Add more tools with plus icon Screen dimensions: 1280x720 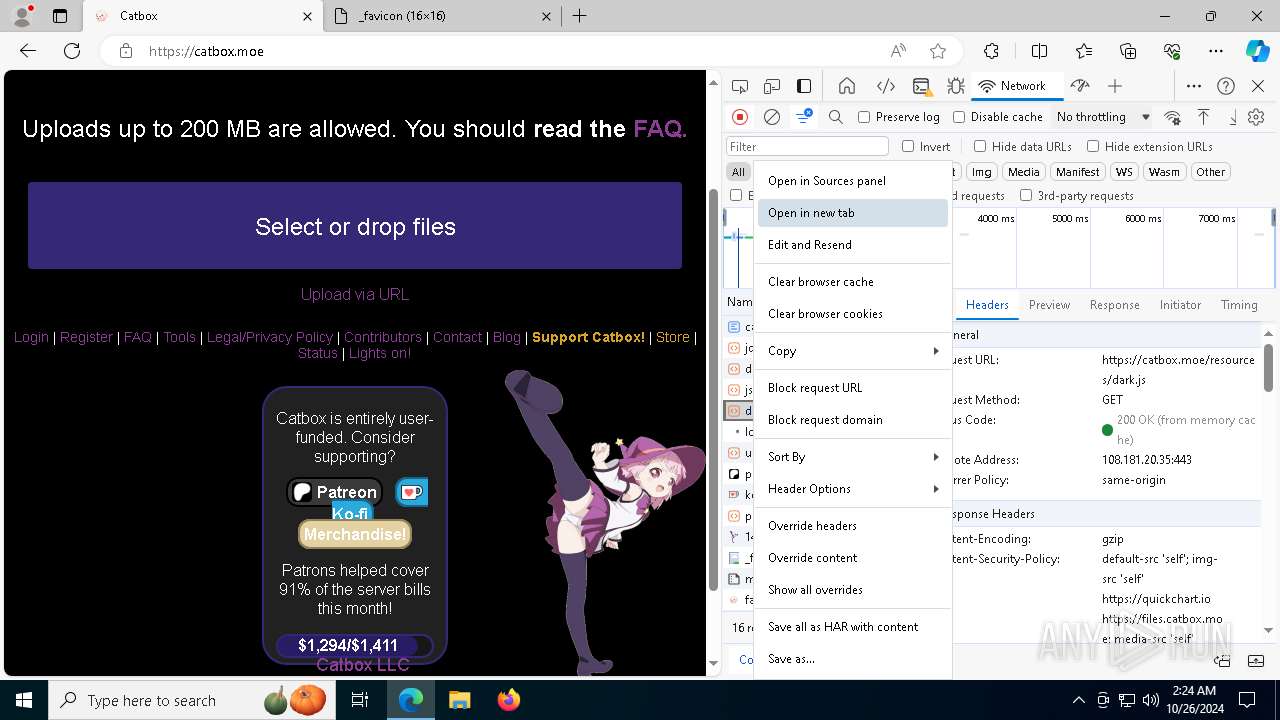[1115, 86]
